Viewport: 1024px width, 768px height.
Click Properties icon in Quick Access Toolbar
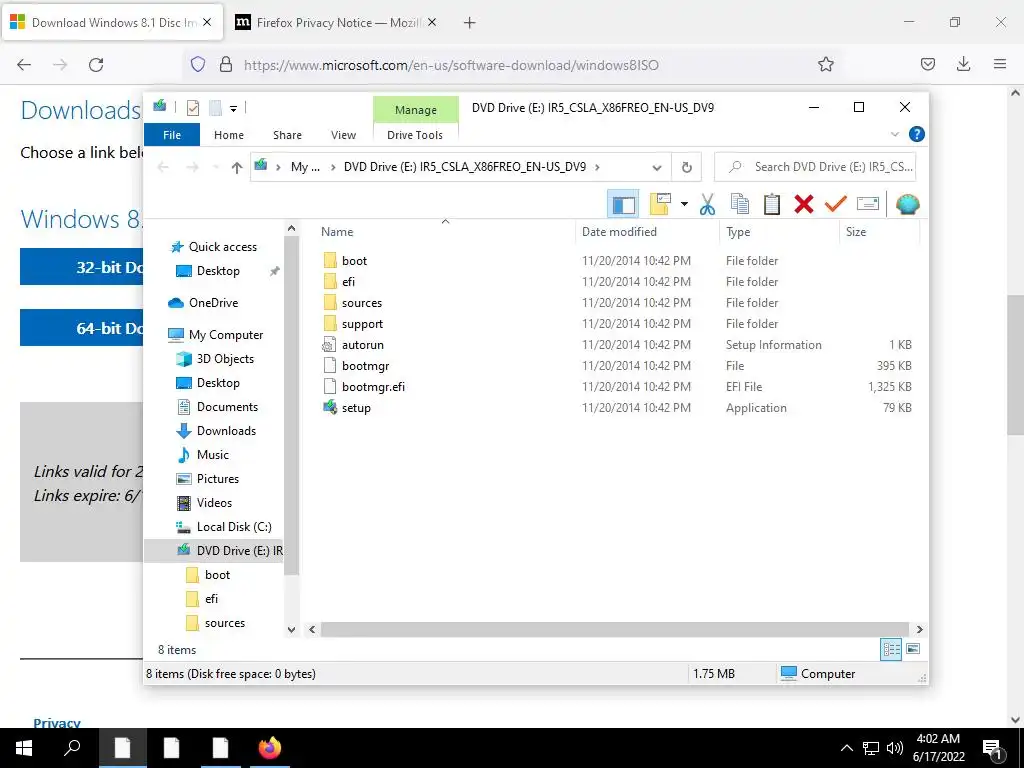[x=193, y=108]
